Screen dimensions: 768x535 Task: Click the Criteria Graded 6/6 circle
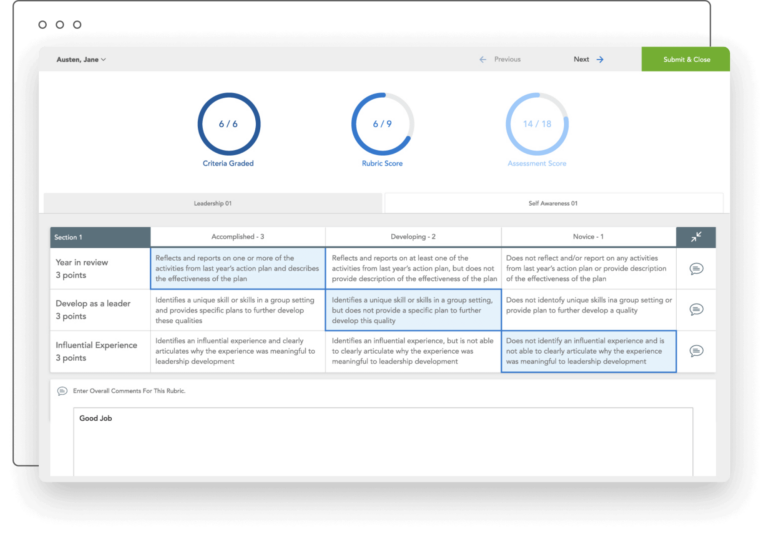click(x=229, y=124)
